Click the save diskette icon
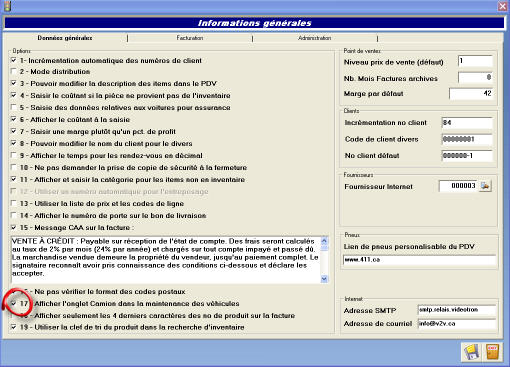Screen dimensions: 510x367 click(471, 352)
